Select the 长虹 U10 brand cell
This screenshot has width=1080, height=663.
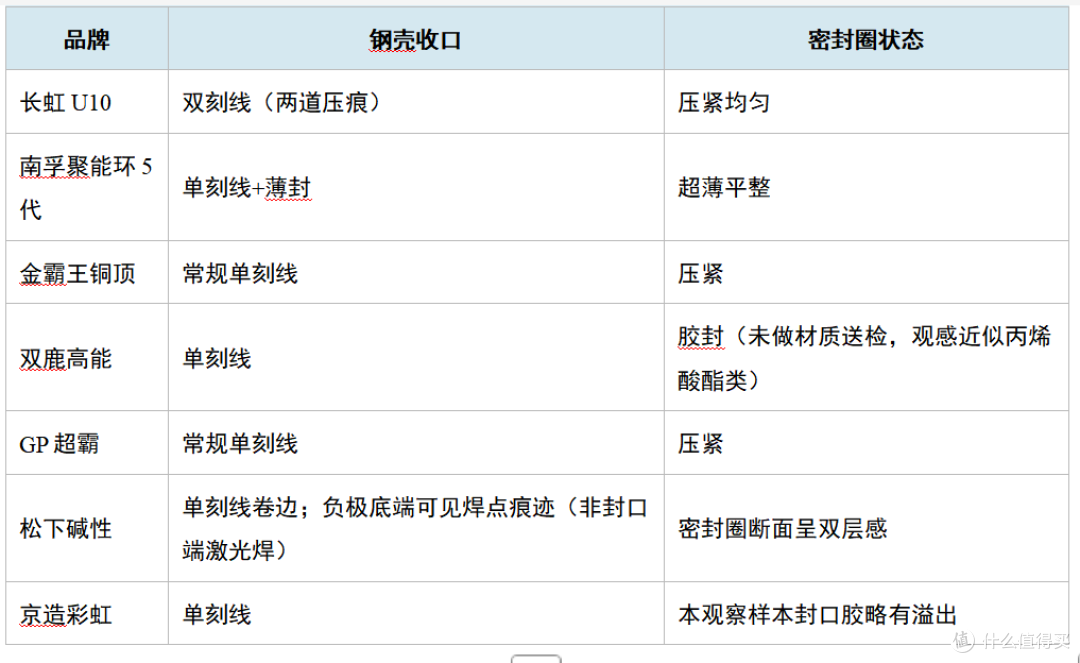click(87, 102)
